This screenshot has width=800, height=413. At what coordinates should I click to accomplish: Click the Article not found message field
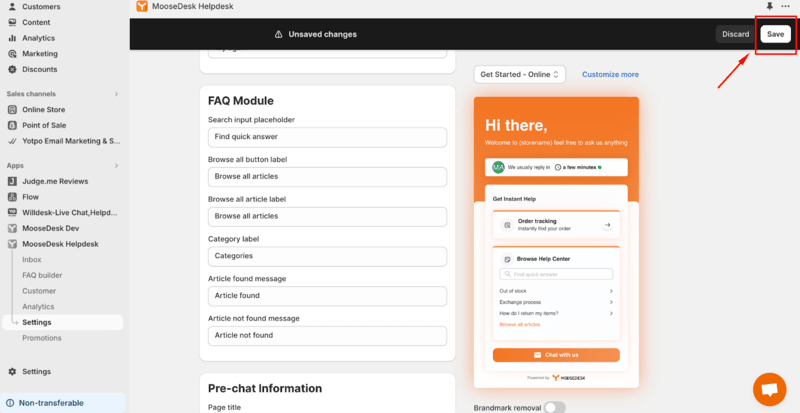327,336
